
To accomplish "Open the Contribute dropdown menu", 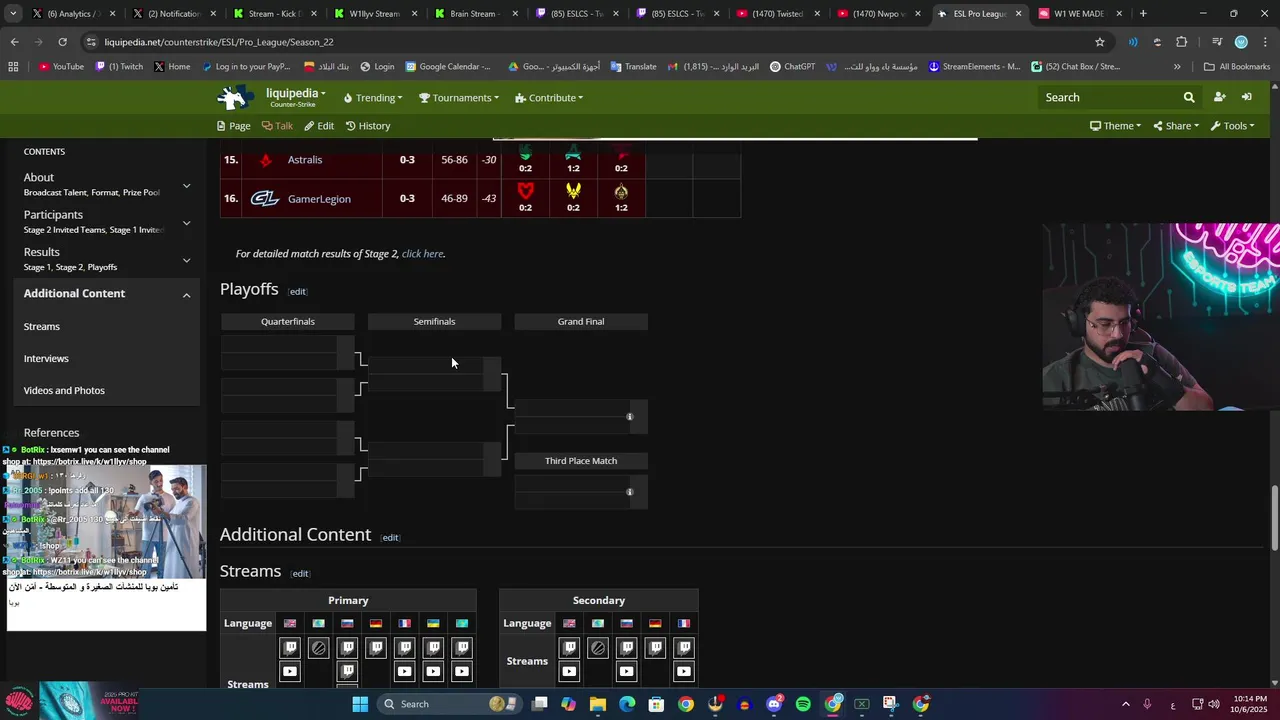I will coord(549,98).
